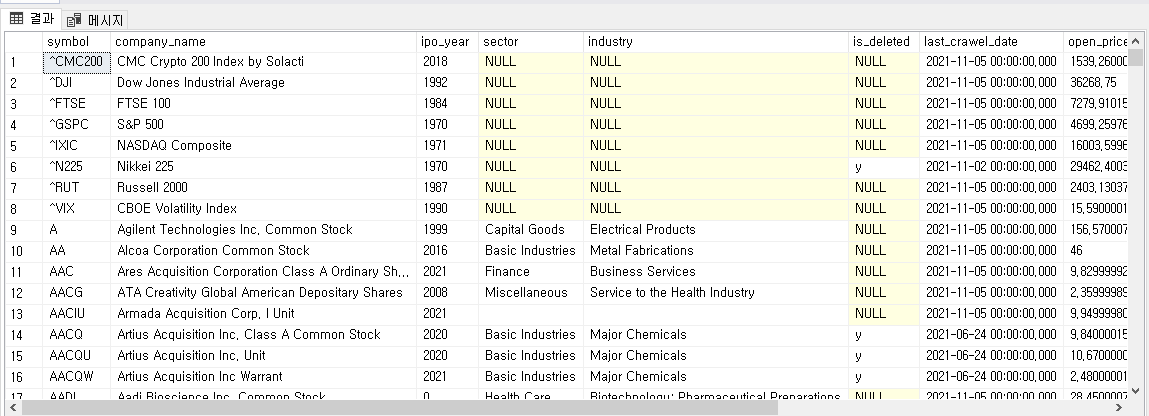Image resolution: width=1149 pixels, height=416 pixels.
Task: Click the horizontal scrollbar thumb
Action: [x=399, y=407]
